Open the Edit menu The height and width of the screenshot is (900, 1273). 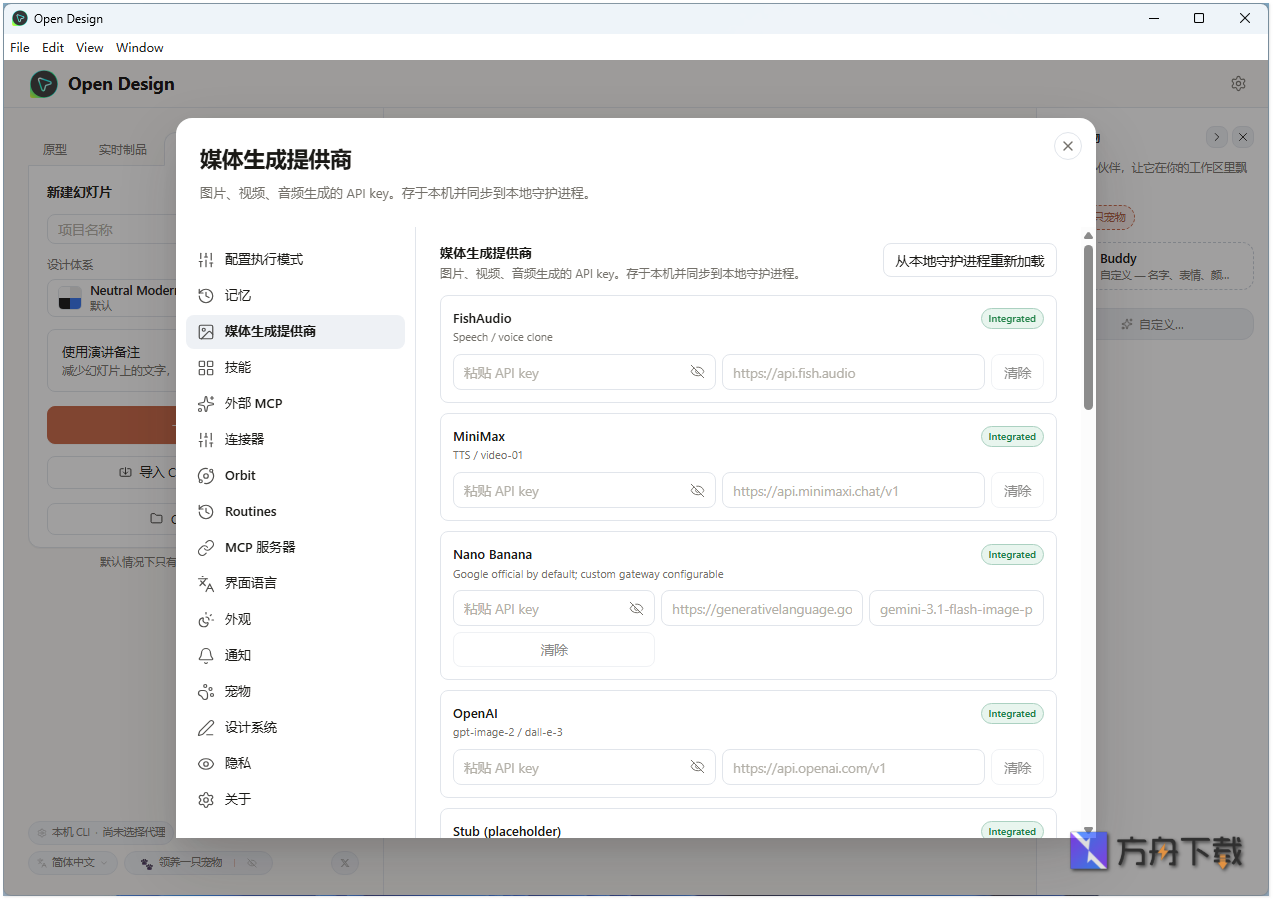[x=53, y=47]
